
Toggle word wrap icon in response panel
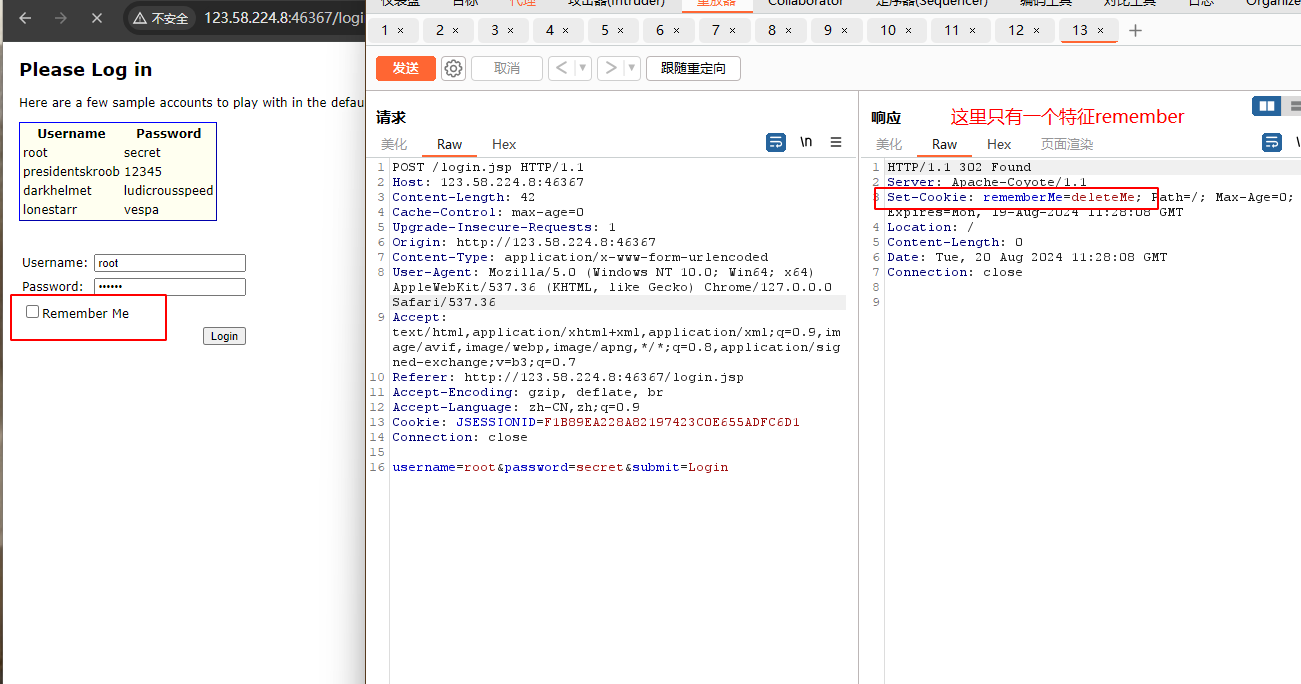click(1272, 143)
